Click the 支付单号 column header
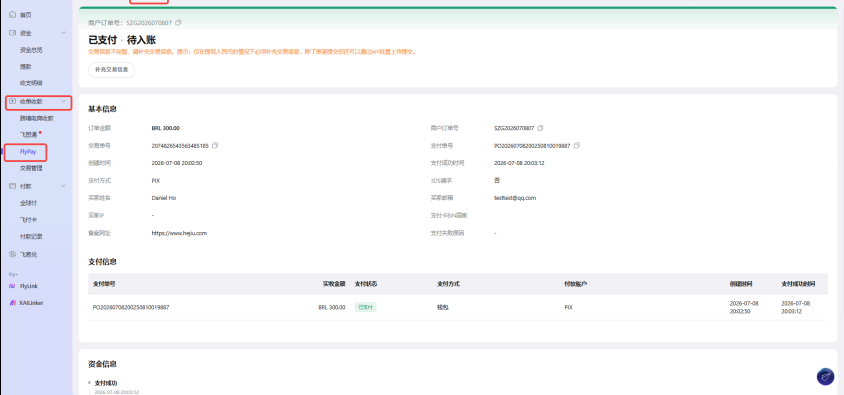844x395 pixels. point(104,284)
